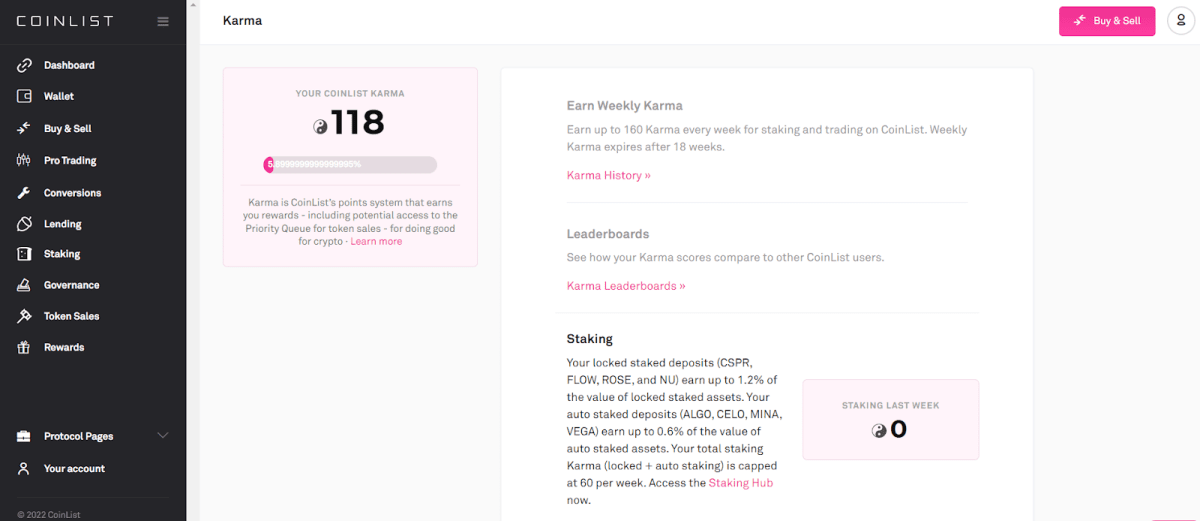1200x521 pixels.
Task: Click the © 2022 CoinList footer text
Action: [48, 515]
